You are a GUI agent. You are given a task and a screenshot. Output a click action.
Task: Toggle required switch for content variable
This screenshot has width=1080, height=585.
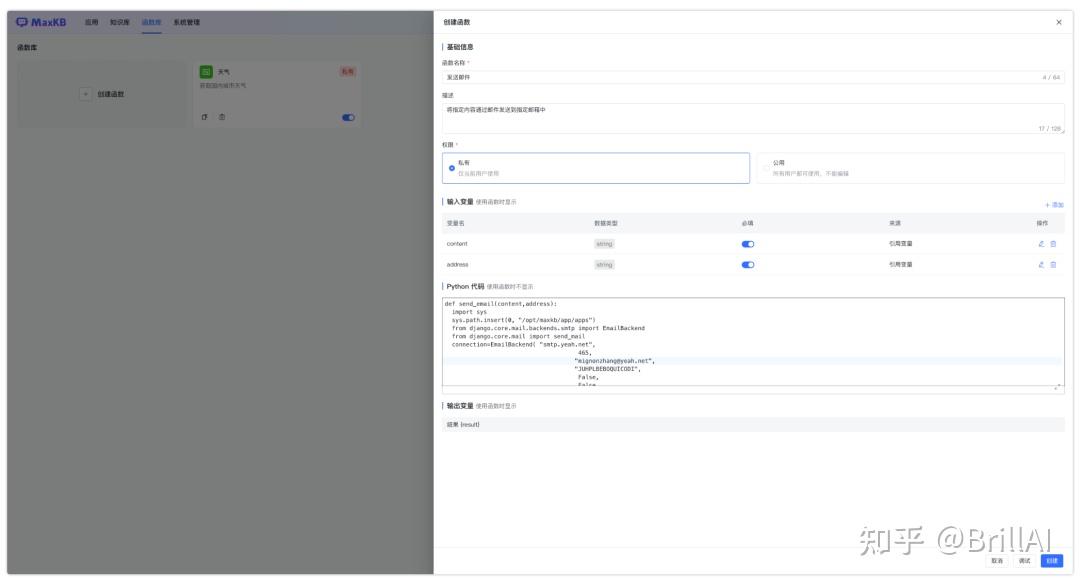748,244
